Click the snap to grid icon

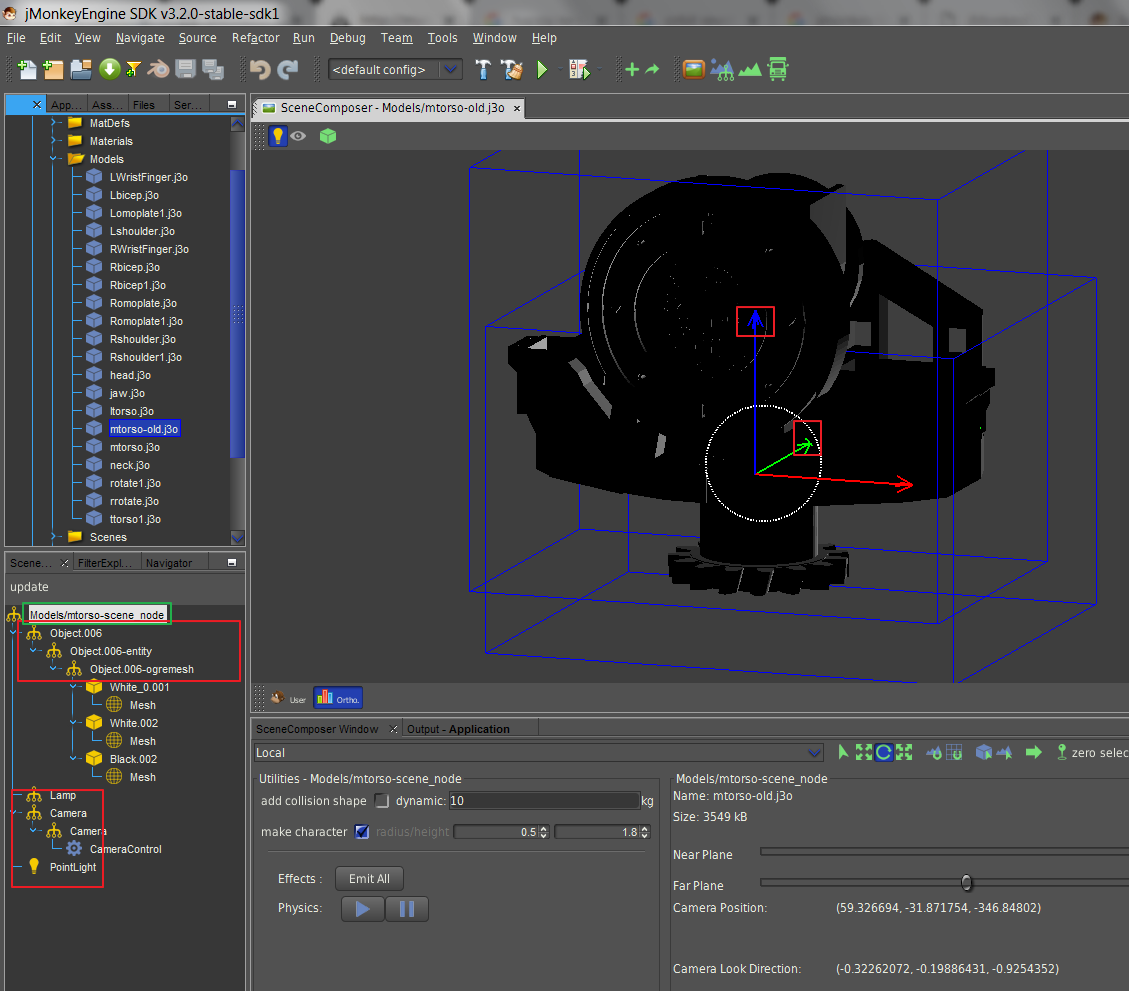[x=954, y=752]
